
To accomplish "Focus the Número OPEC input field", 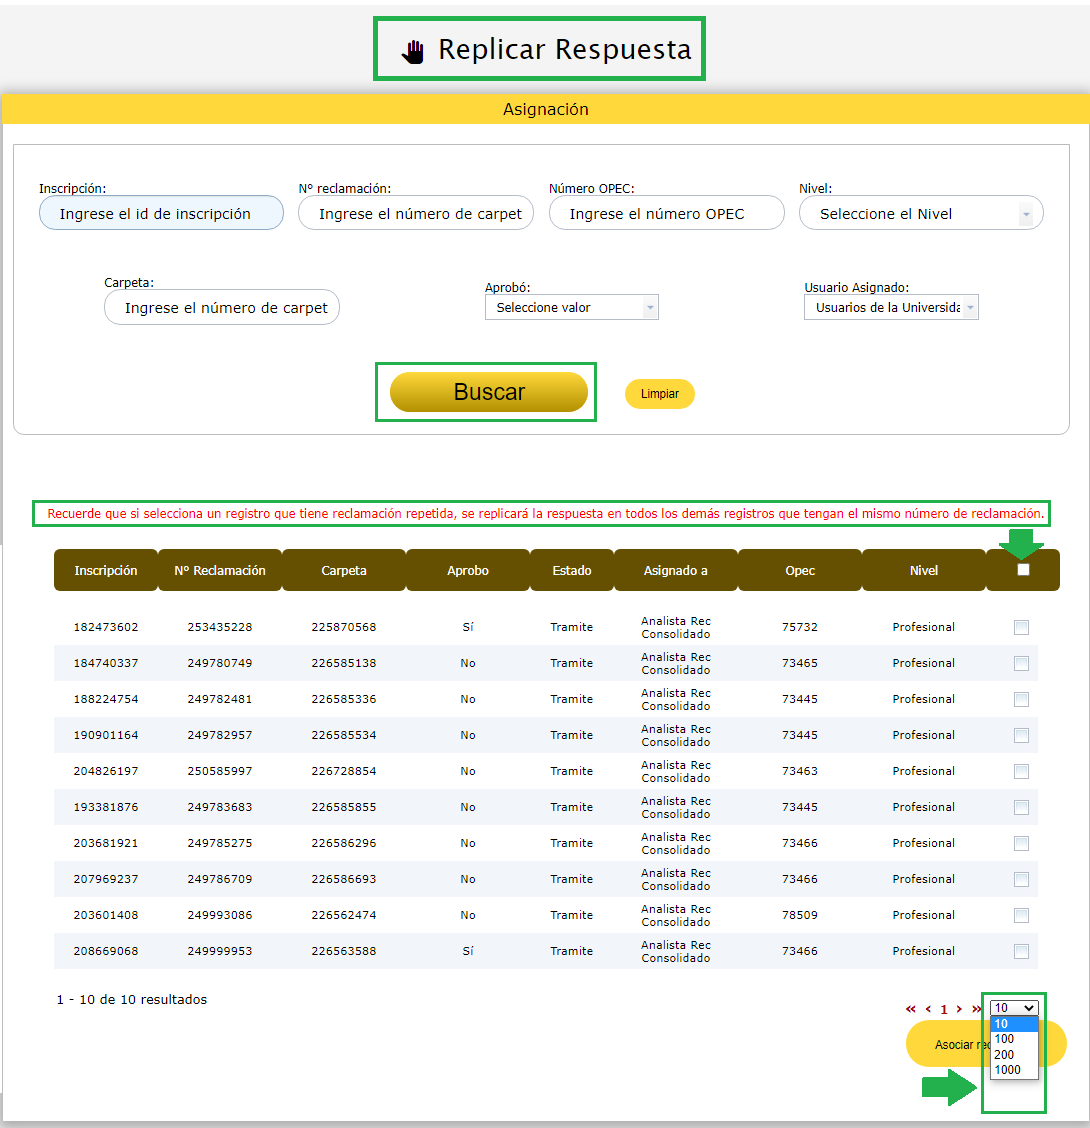I will coord(666,214).
